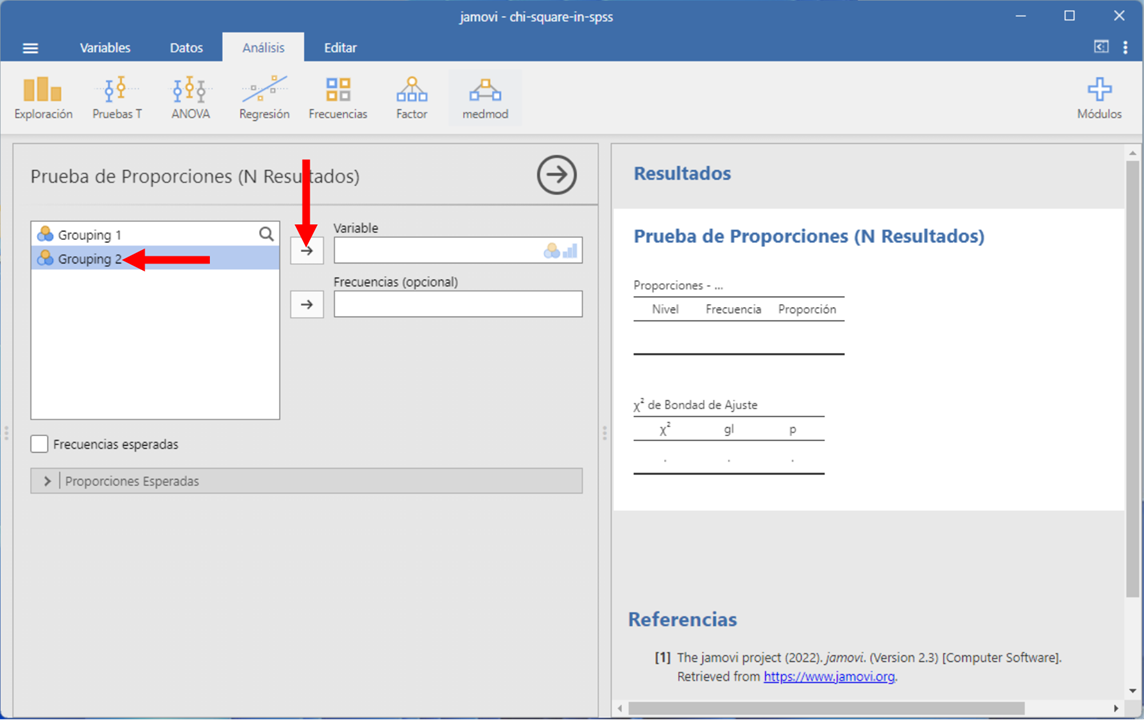1144x720 pixels.
Task: Open the Pruebas T analysis menu
Action: coord(117,98)
